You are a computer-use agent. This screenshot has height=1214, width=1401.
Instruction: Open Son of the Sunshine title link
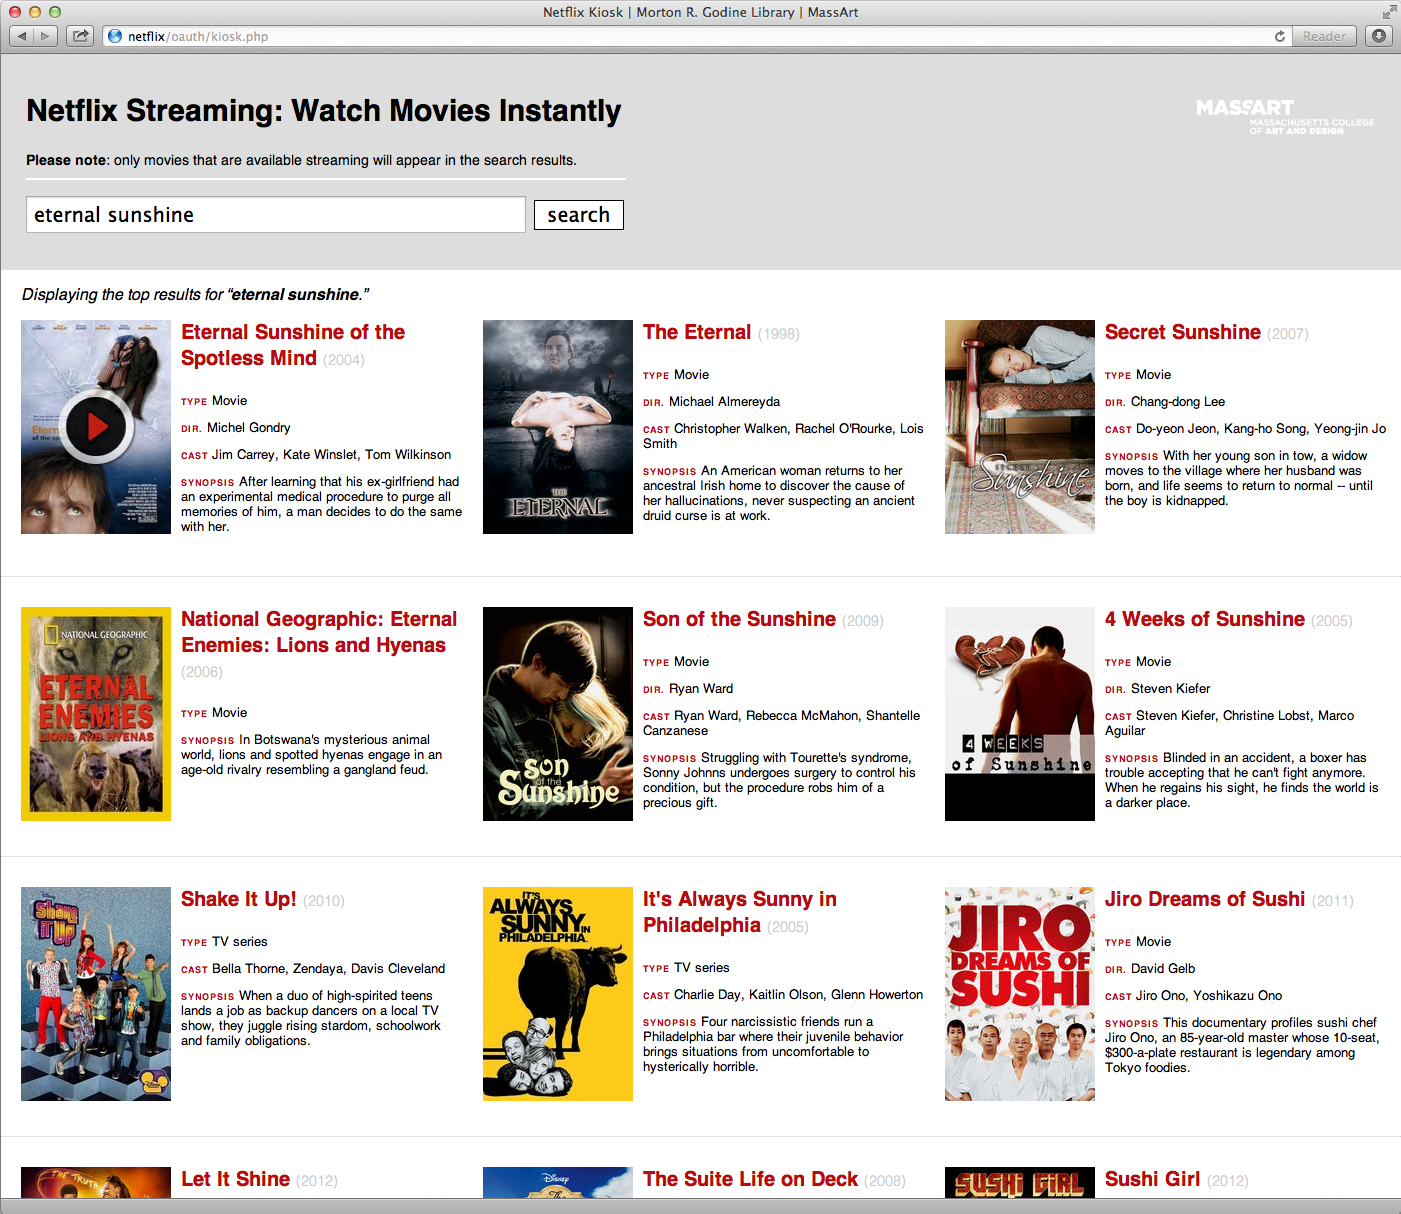(x=739, y=619)
